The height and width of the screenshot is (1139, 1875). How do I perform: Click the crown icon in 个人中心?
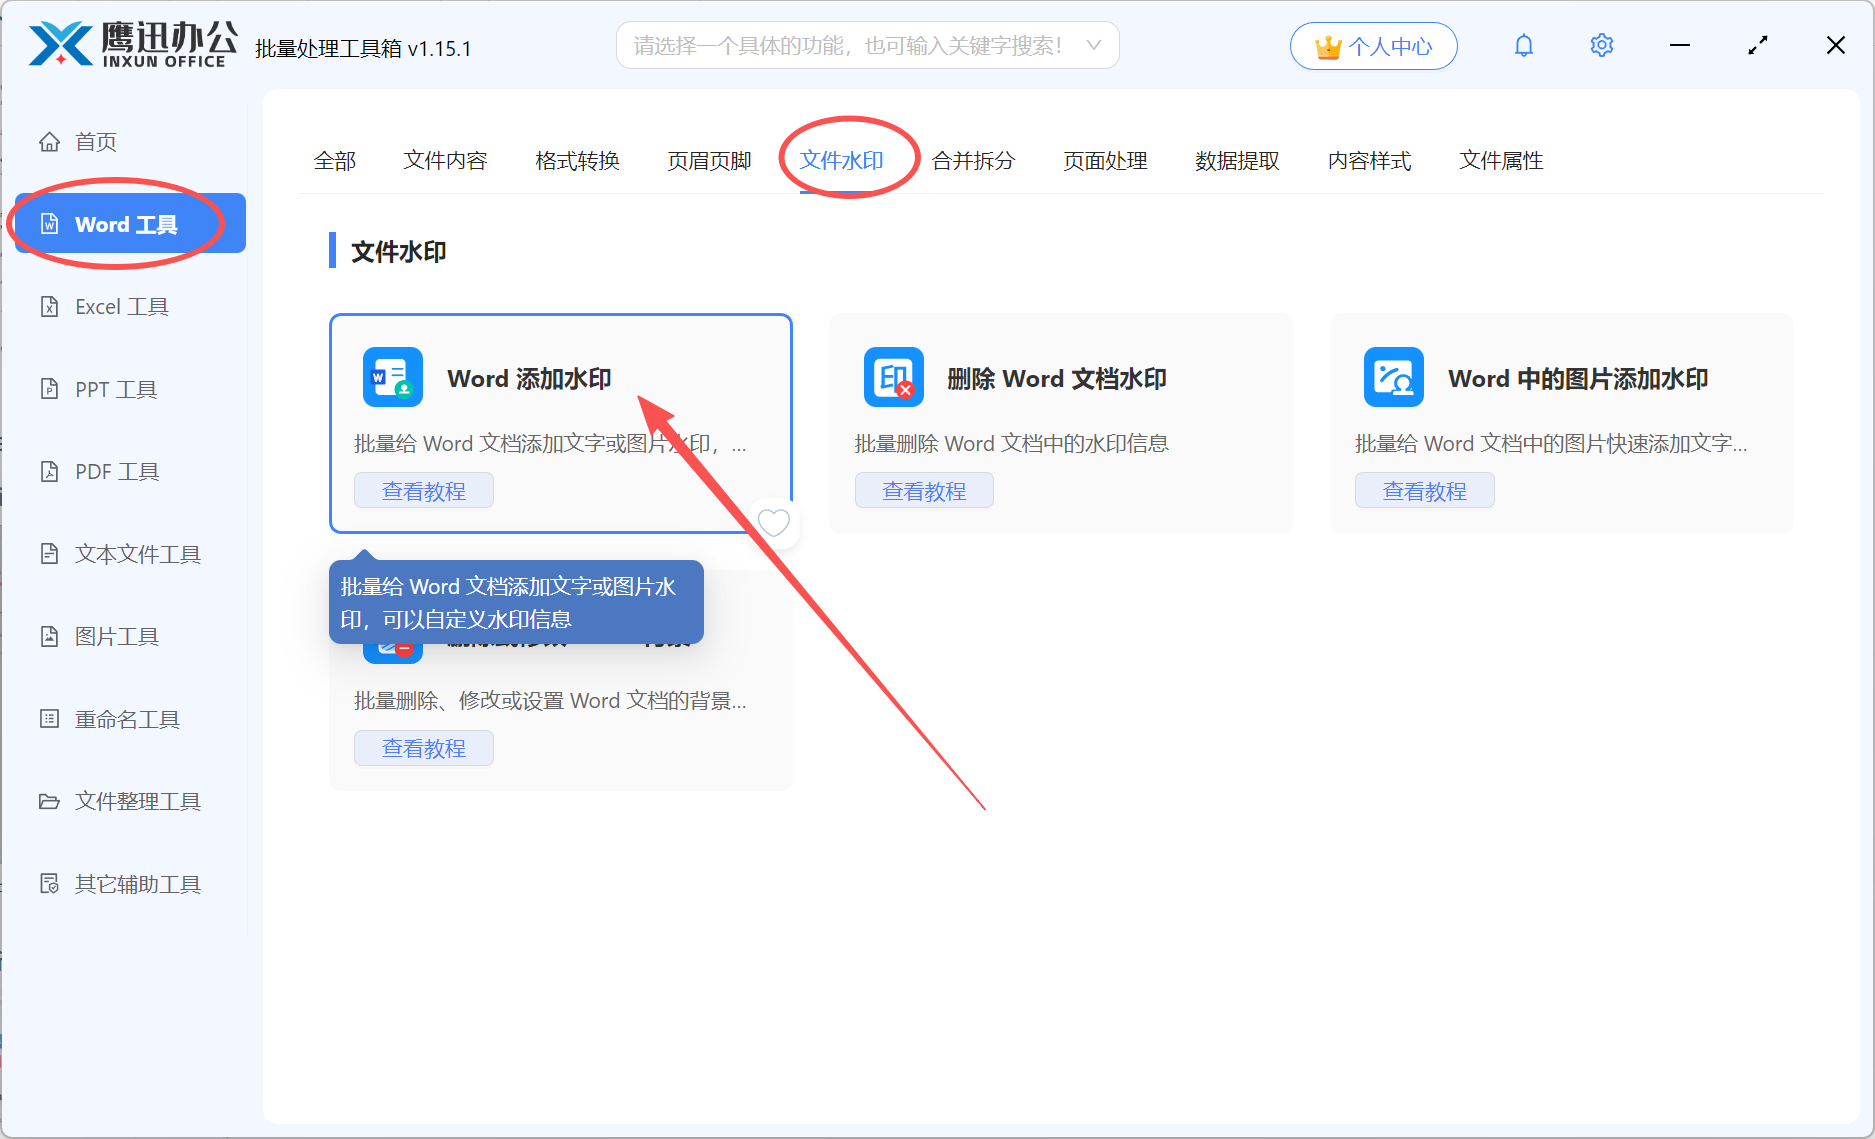point(1328,47)
